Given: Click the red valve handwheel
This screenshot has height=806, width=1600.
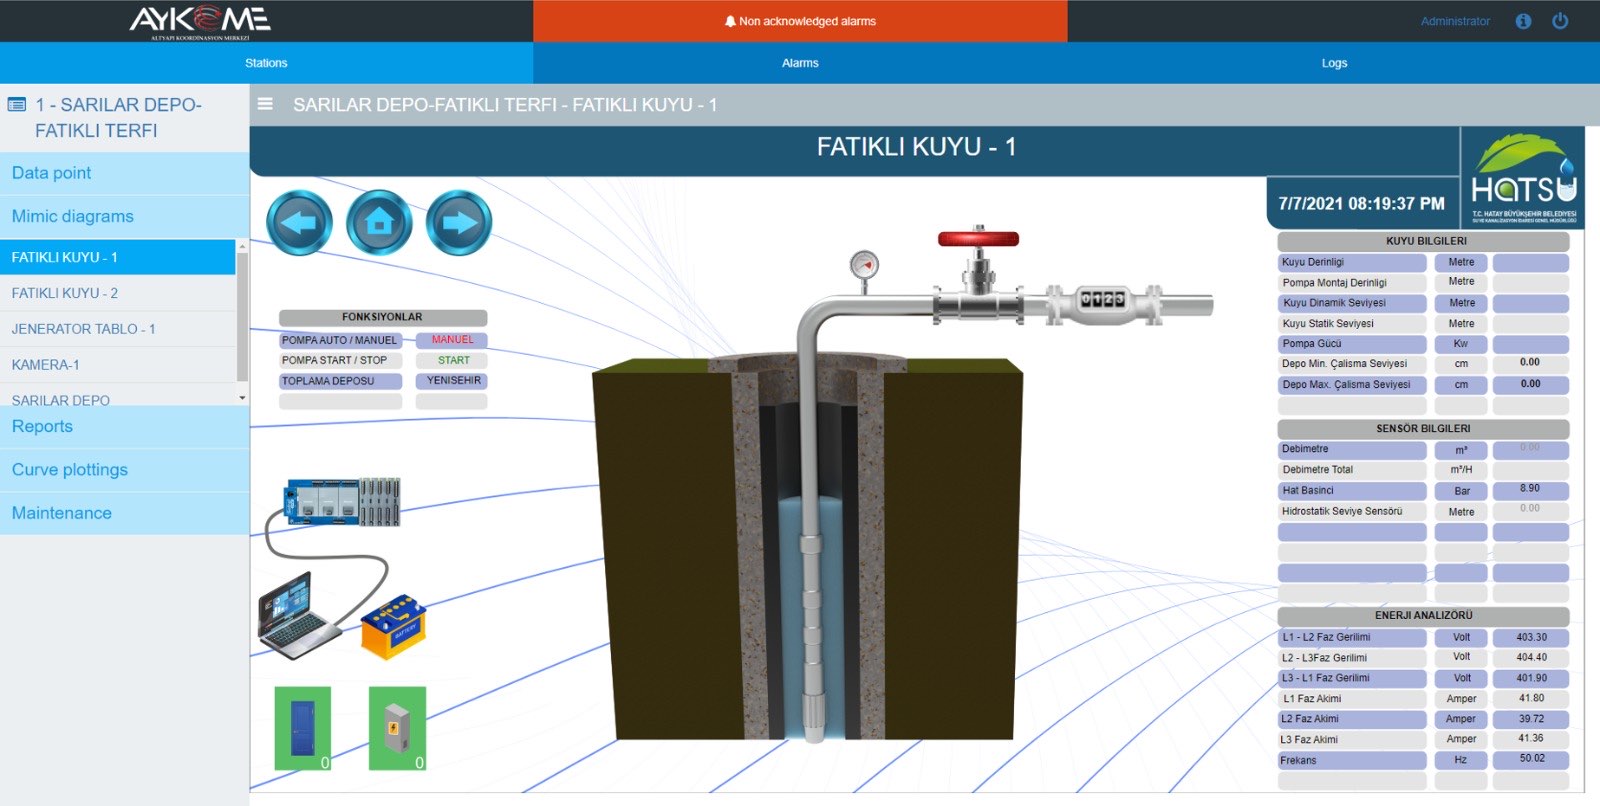Looking at the screenshot, I should point(978,238).
